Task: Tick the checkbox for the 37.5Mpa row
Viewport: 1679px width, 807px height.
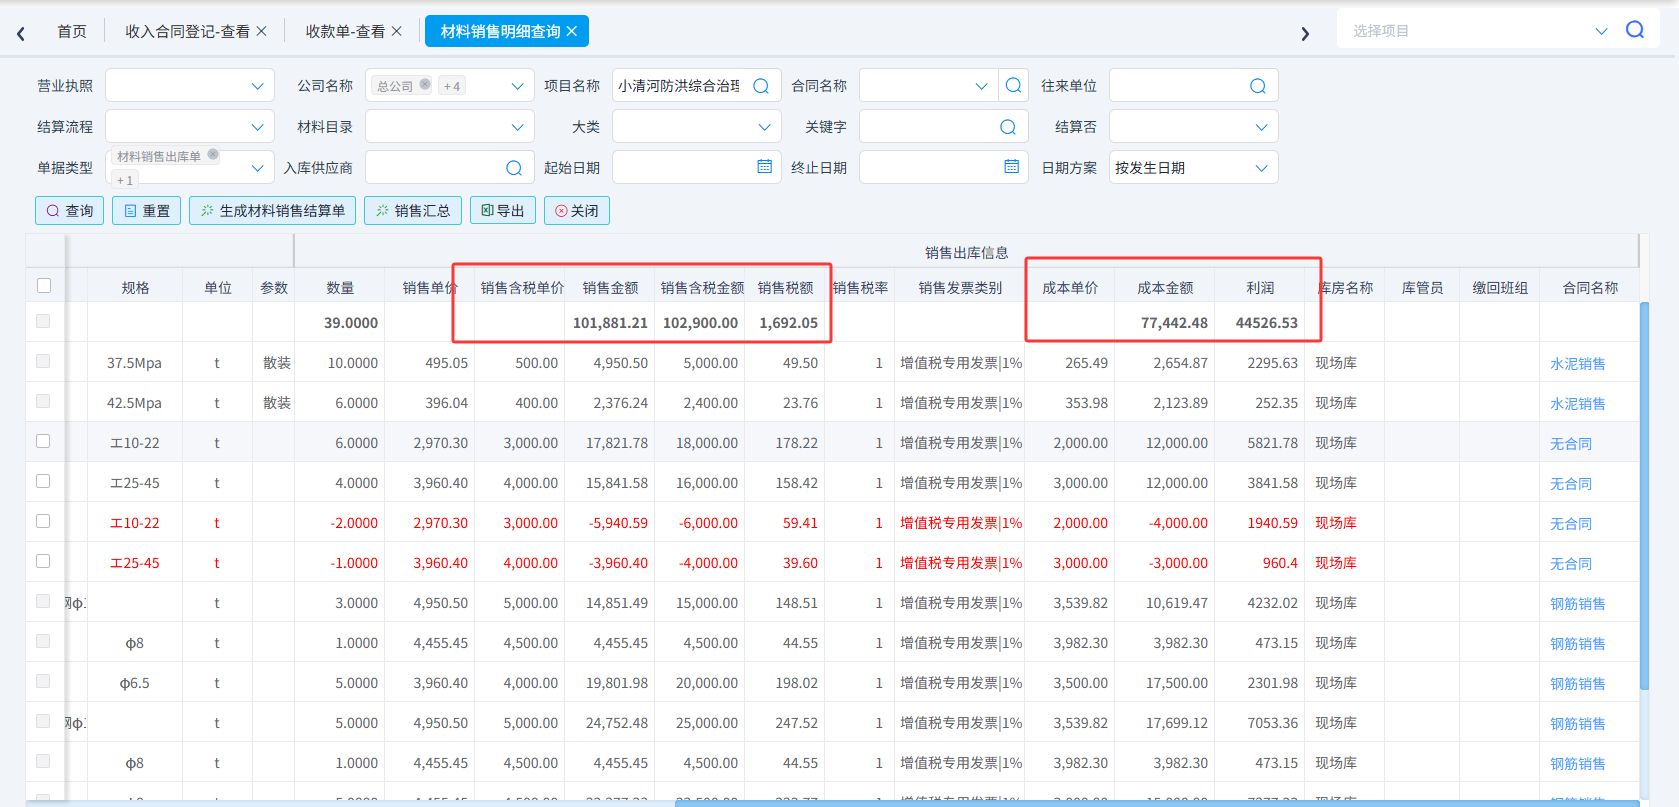Action: (x=43, y=361)
